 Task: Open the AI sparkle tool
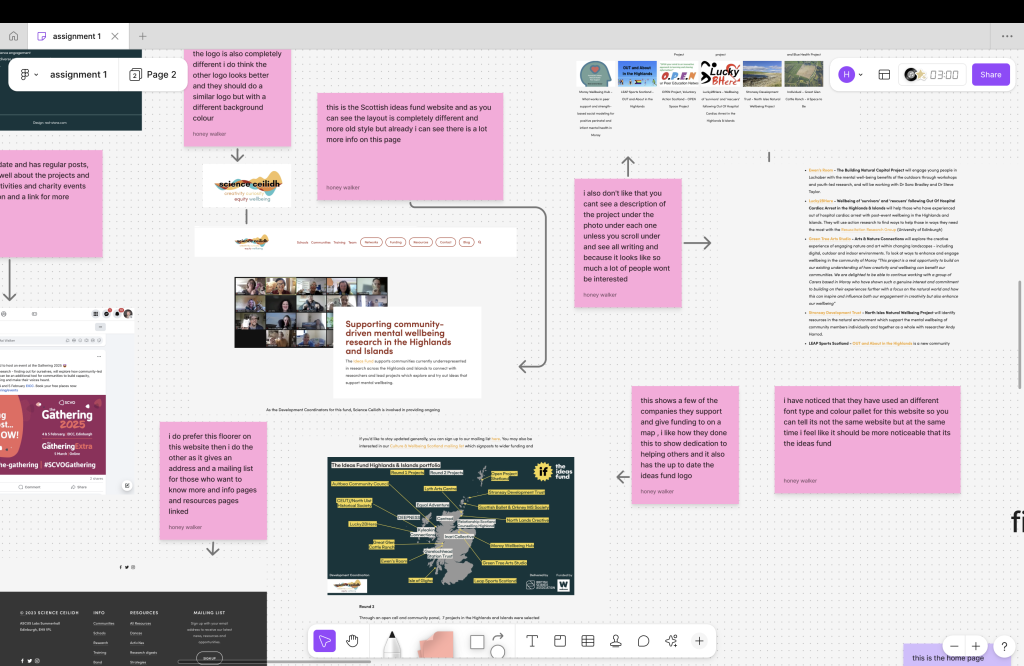671,641
